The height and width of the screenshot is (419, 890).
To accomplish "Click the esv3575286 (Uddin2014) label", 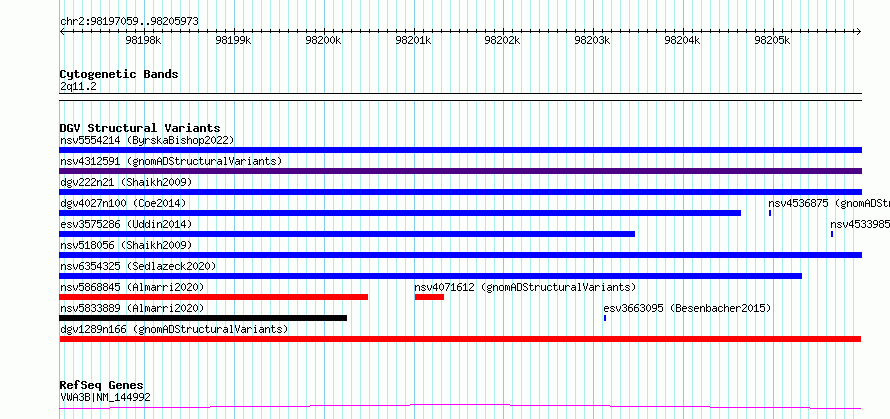I will 126,224.
